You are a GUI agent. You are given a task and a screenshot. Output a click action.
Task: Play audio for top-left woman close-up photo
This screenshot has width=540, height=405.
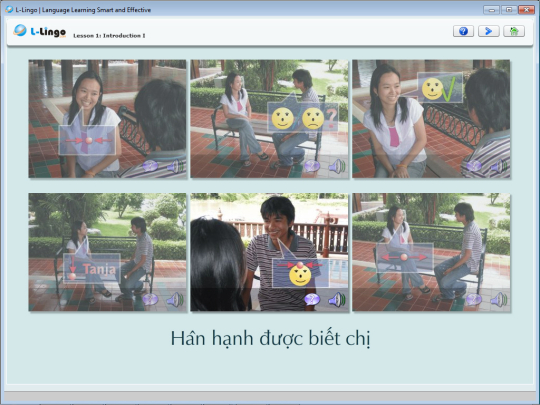tap(176, 166)
